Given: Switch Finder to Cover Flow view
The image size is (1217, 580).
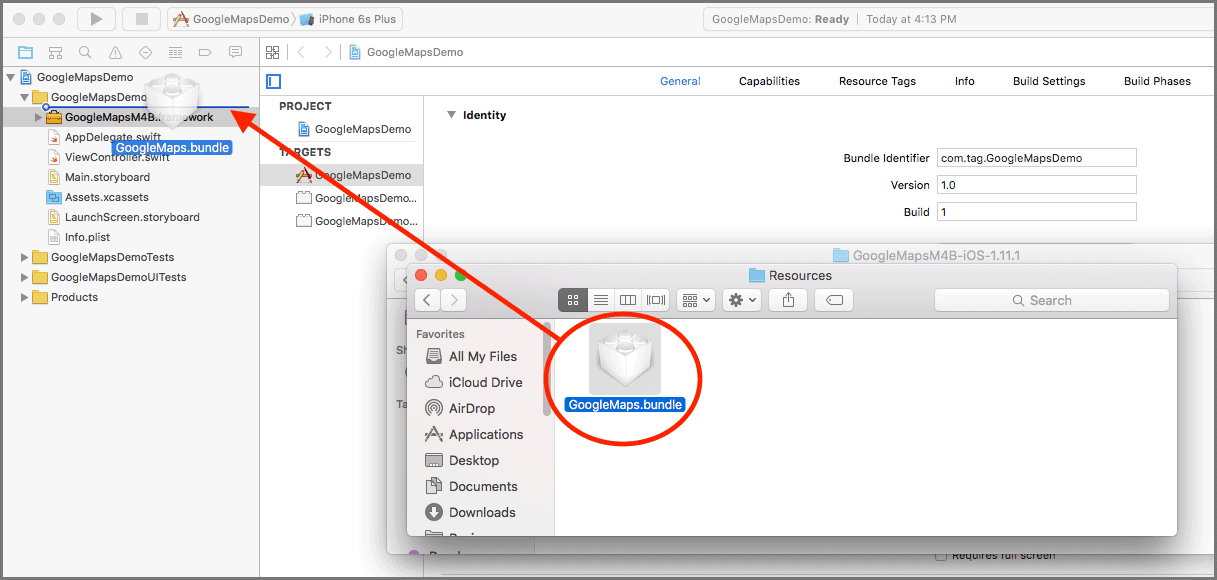Looking at the screenshot, I should (656, 300).
